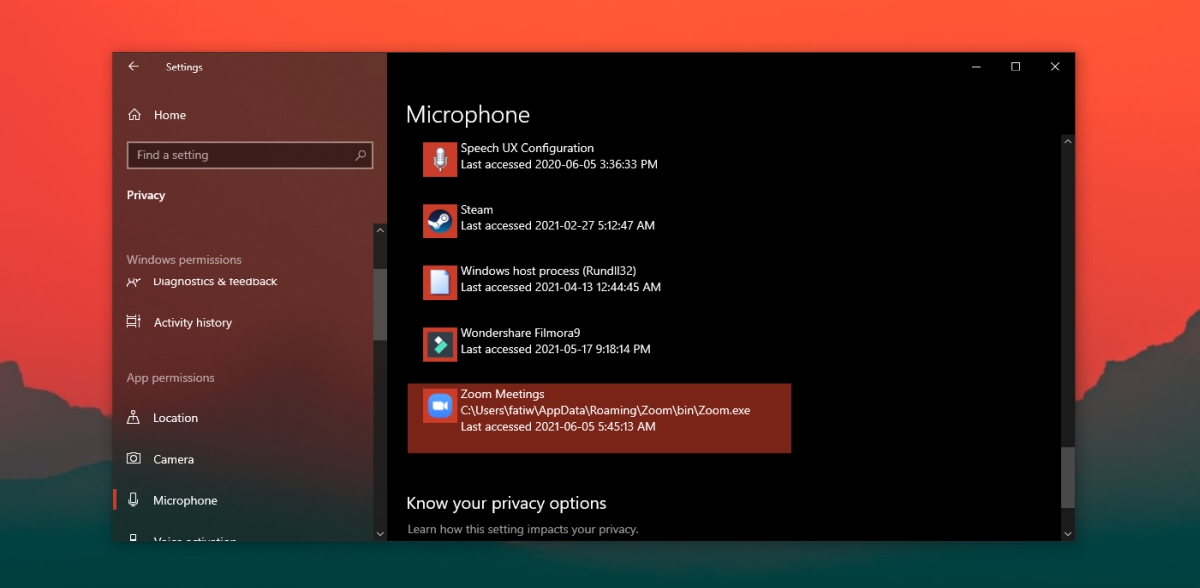
Task: Click the sidebar scrollbar up arrow
Action: (380, 230)
